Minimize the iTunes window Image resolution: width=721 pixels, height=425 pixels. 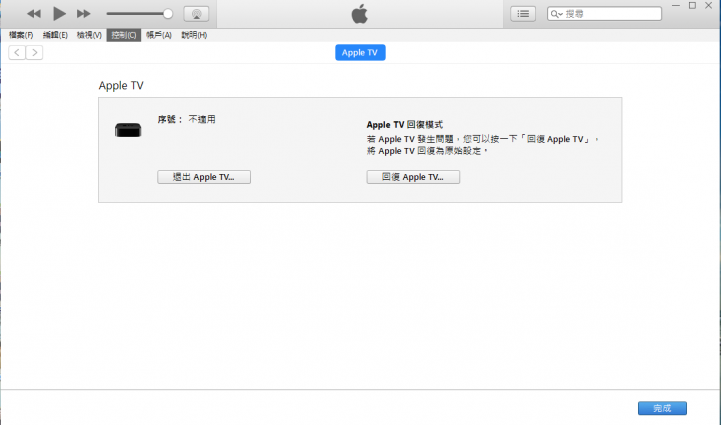(x=675, y=6)
